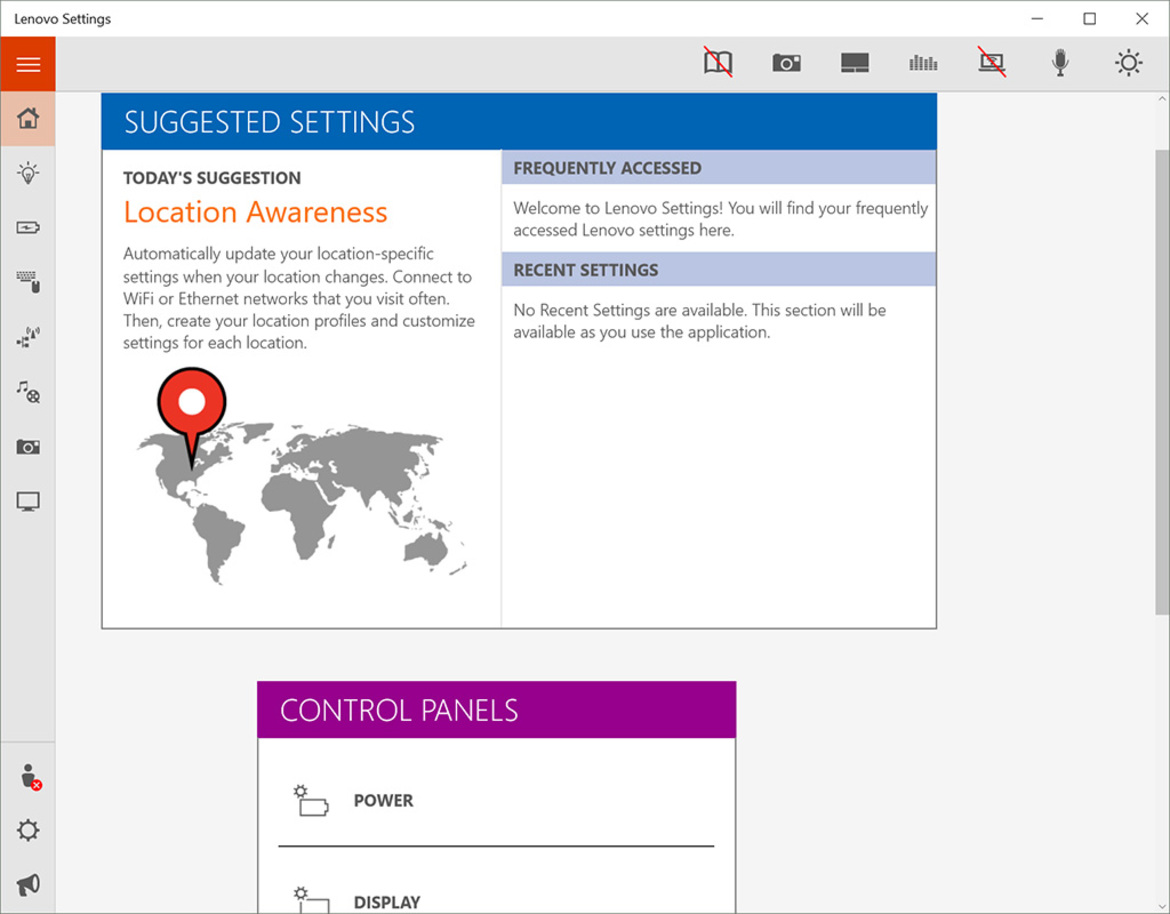The width and height of the screenshot is (1170, 914).
Task: Open the hamburger navigation menu
Action: [x=28, y=64]
